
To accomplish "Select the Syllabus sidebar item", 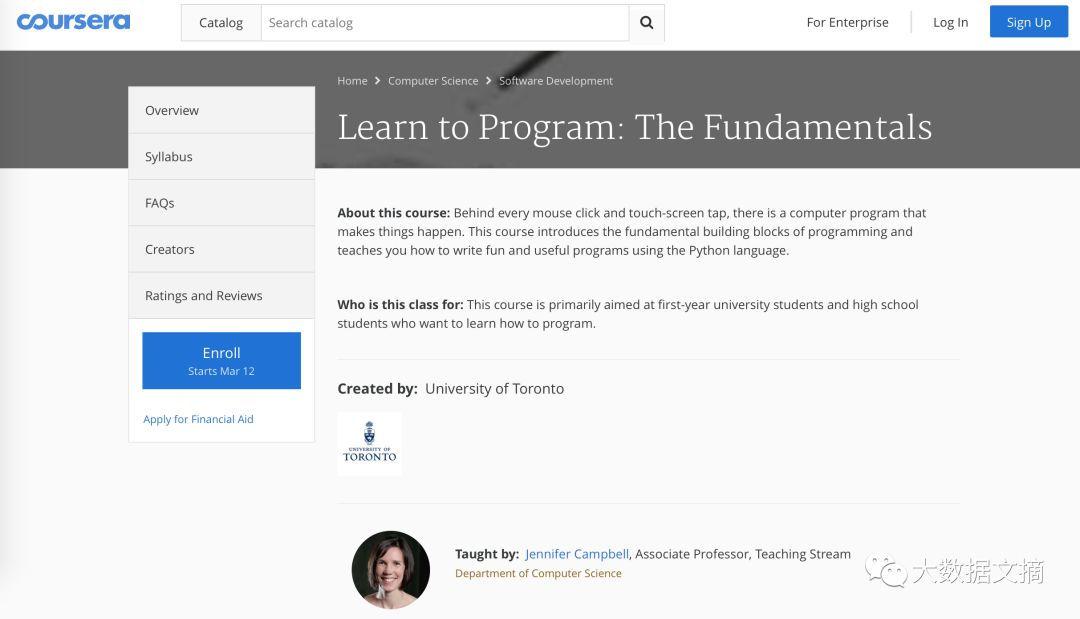I will point(221,156).
